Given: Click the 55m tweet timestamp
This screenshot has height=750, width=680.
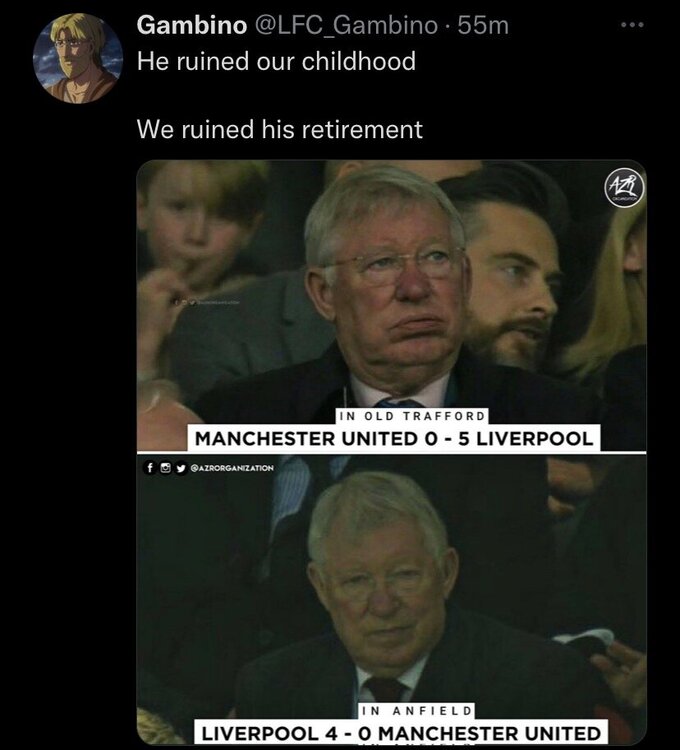Looking at the screenshot, I should pos(483,25).
